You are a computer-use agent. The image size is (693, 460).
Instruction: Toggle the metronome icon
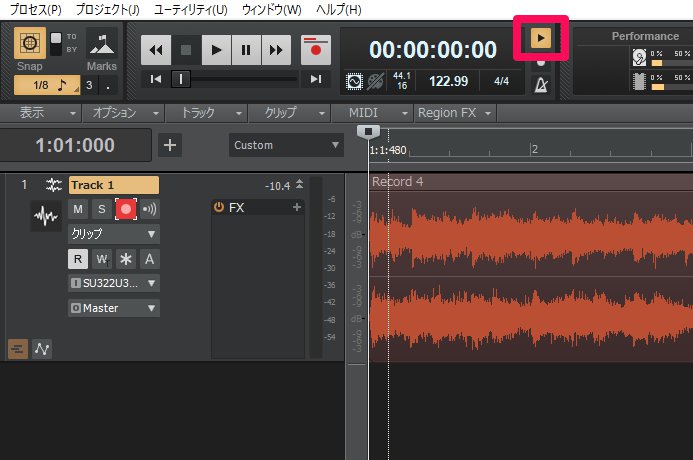tap(540, 83)
